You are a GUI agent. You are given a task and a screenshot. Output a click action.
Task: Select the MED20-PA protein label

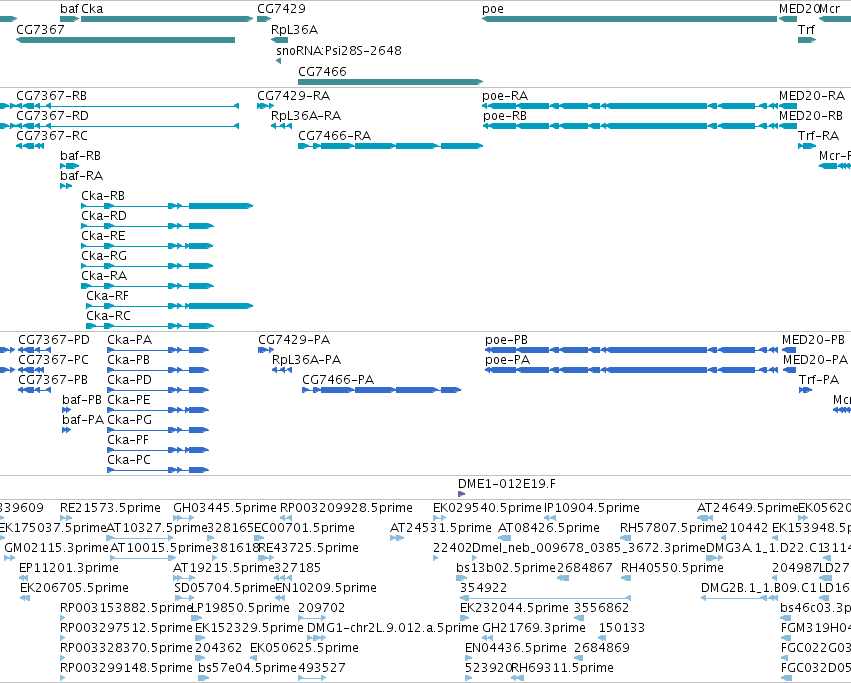pyautogui.click(x=815, y=360)
